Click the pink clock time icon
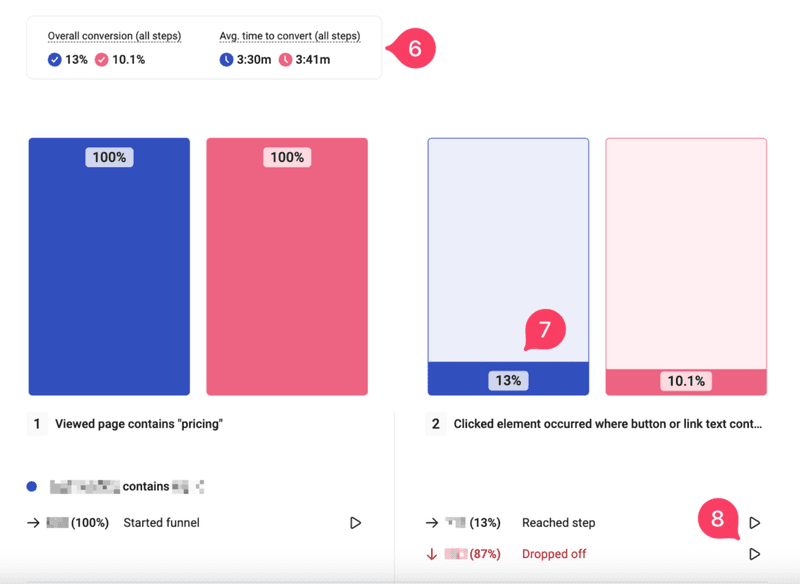 point(286,60)
